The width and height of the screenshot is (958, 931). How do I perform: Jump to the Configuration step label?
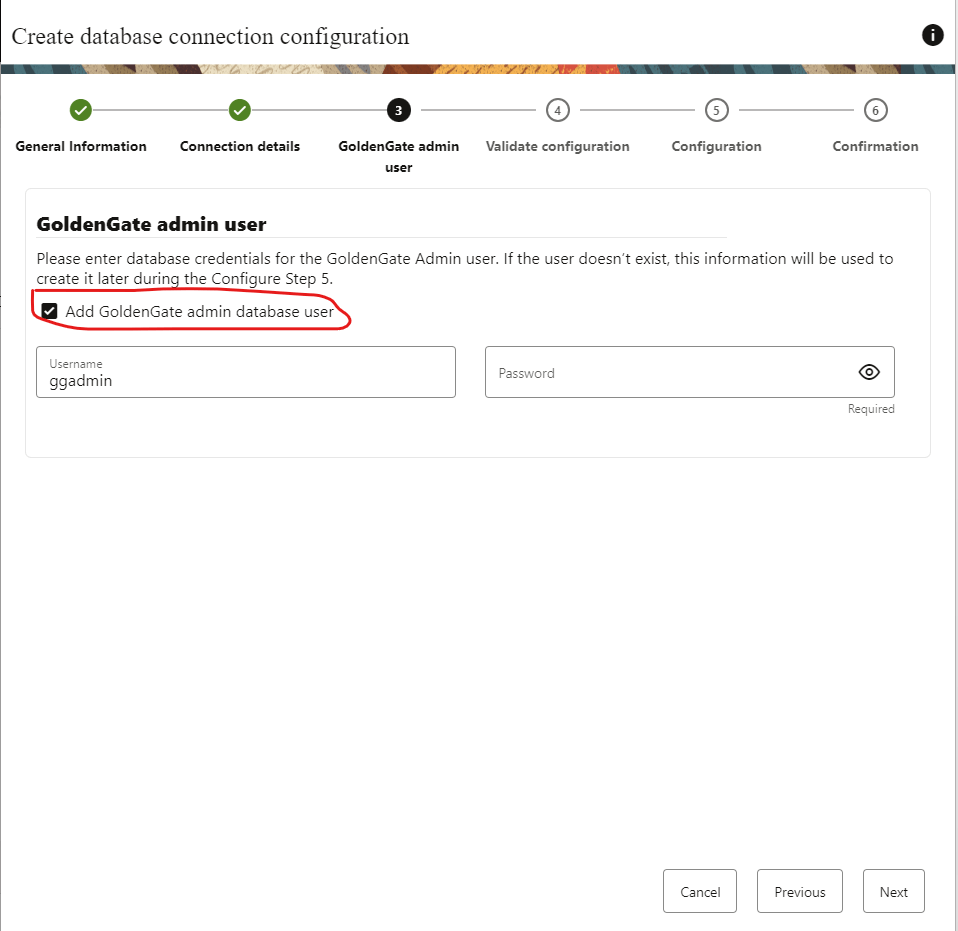pyautogui.click(x=716, y=146)
